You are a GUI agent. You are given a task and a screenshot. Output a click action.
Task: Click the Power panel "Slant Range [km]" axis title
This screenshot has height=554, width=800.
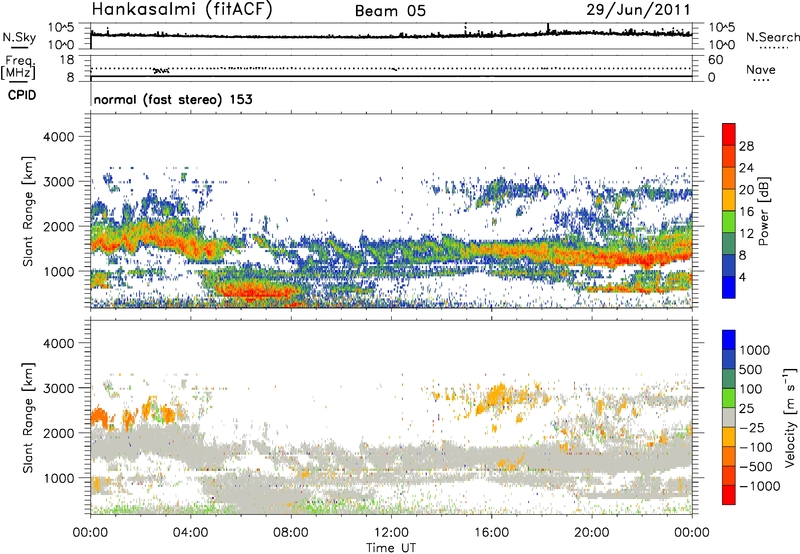(x=28, y=211)
